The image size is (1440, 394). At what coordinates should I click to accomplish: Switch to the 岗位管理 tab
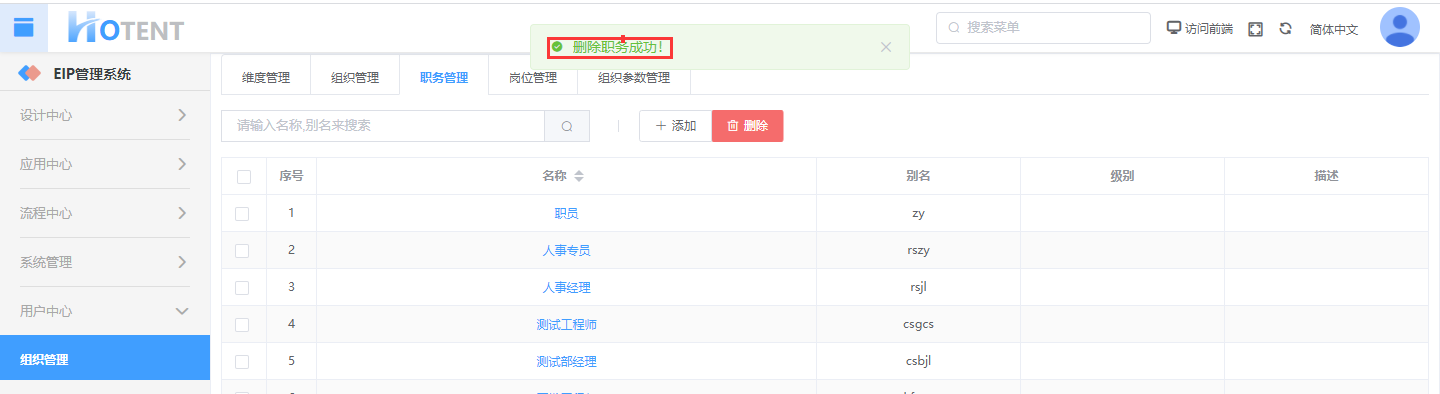point(533,77)
